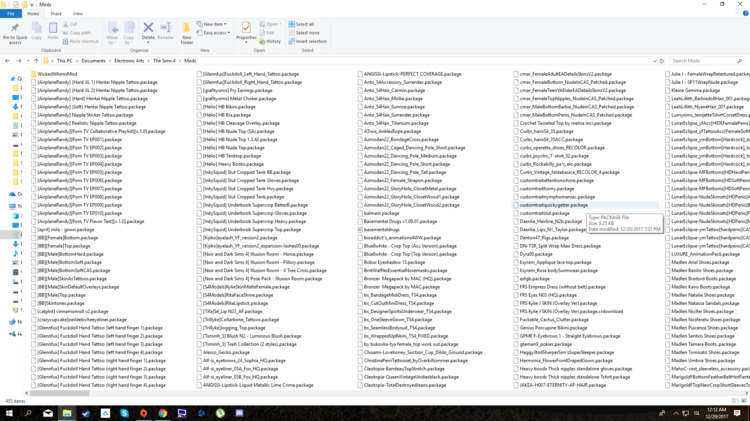Open Explorer Help question mark icon
This screenshot has height=421, width=750.
[745, 13]
